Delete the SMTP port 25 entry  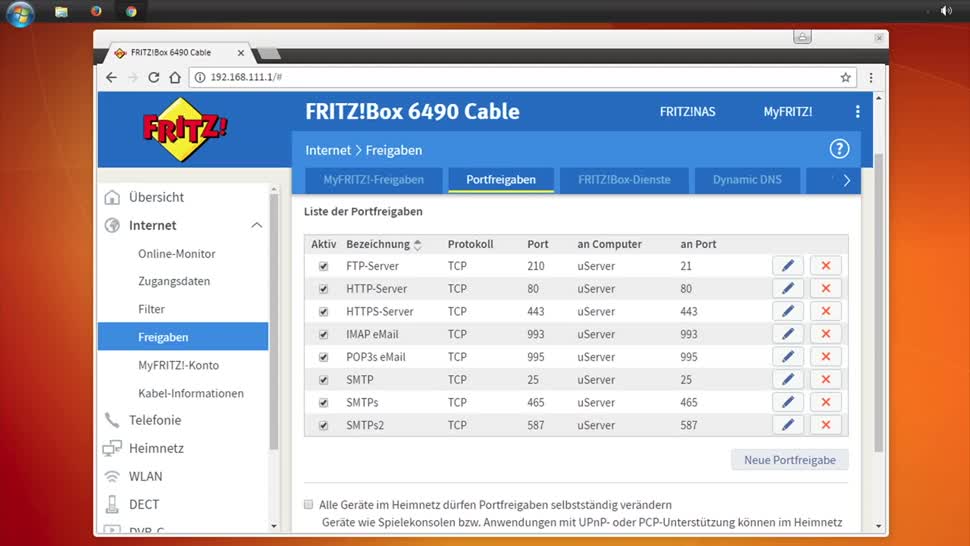point(825,380)
